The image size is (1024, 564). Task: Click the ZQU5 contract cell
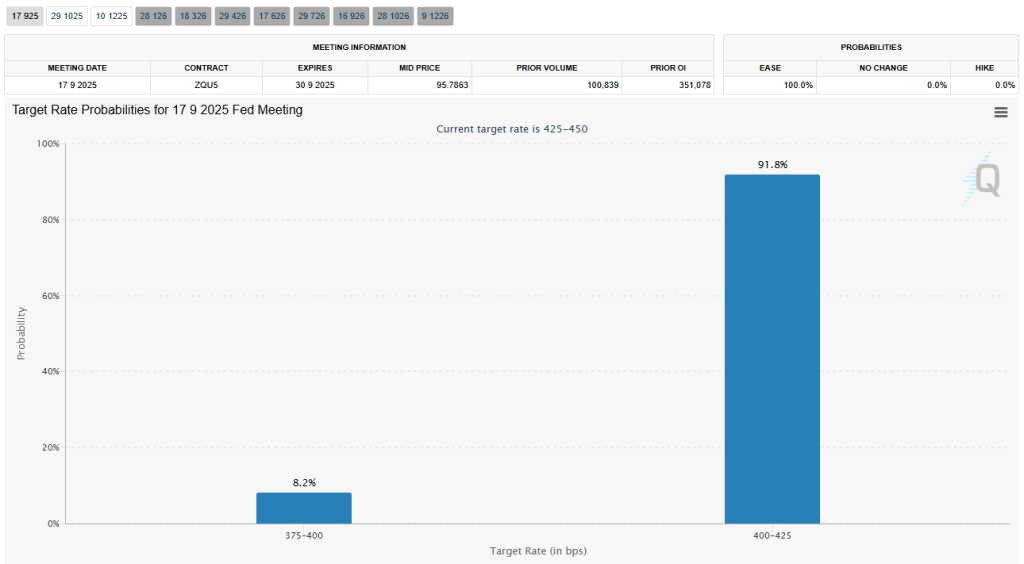[206, 85]
